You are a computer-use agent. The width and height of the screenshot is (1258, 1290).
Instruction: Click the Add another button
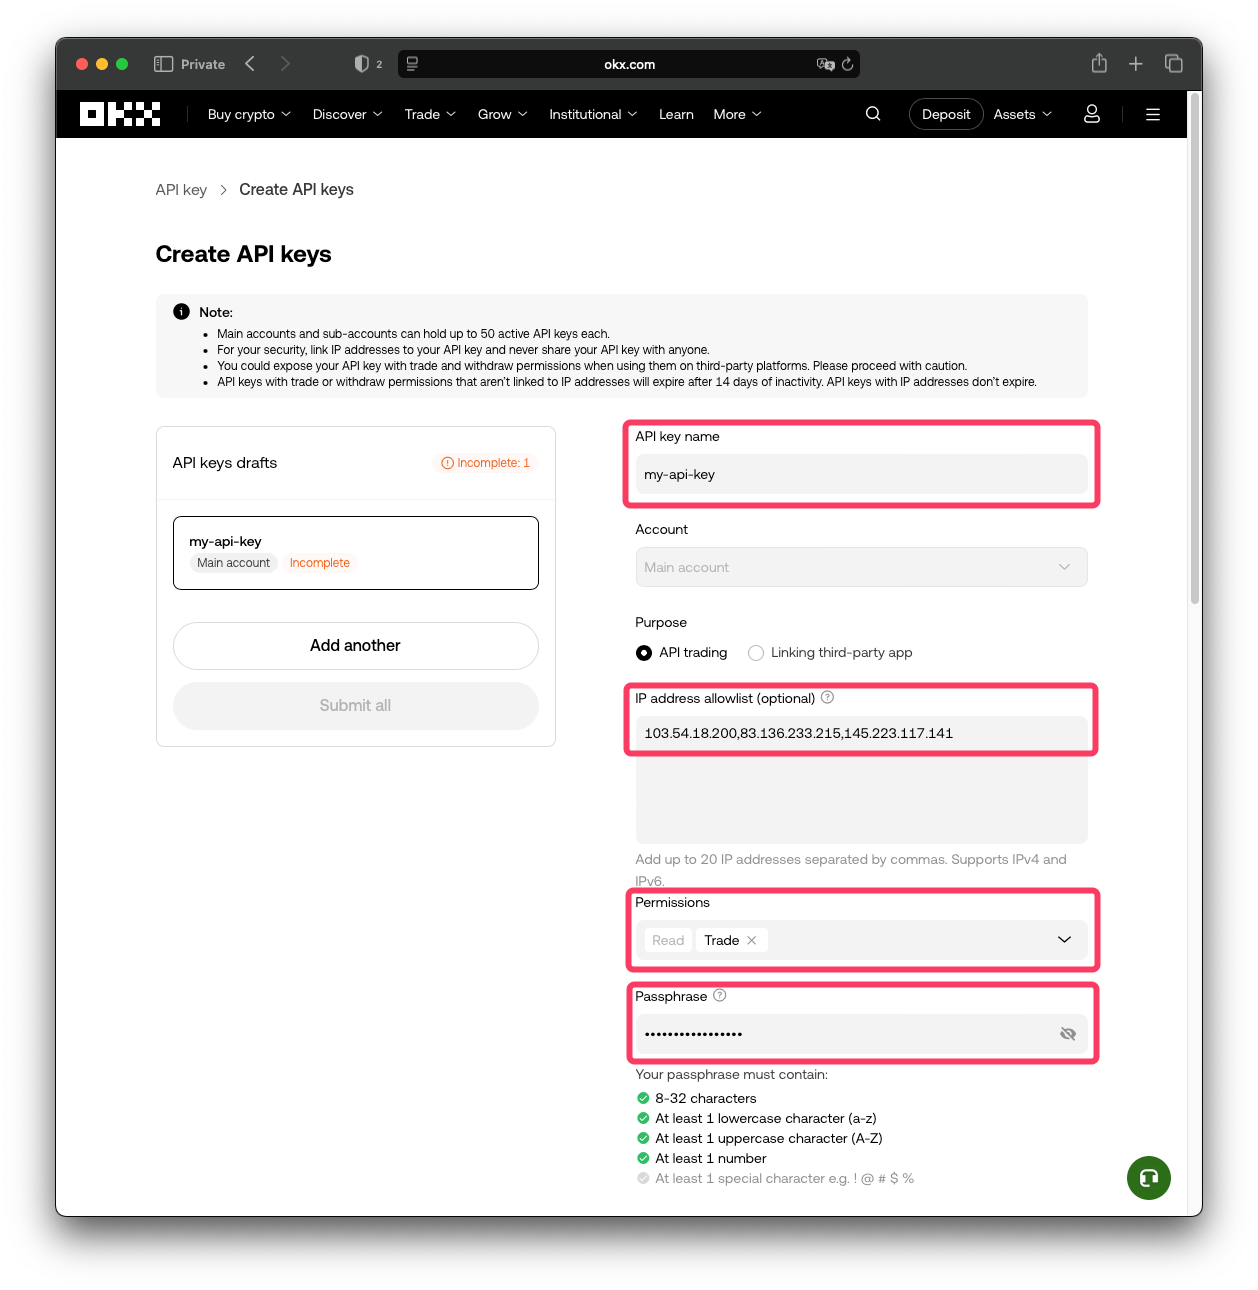(355, 646)
